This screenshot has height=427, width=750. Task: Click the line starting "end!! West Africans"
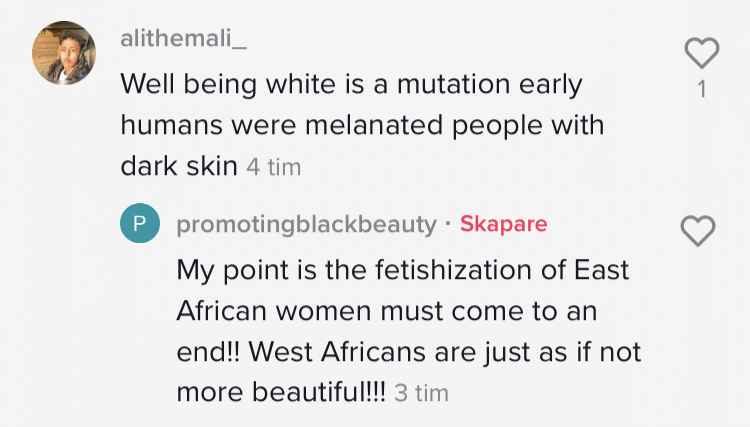point(409,352)
